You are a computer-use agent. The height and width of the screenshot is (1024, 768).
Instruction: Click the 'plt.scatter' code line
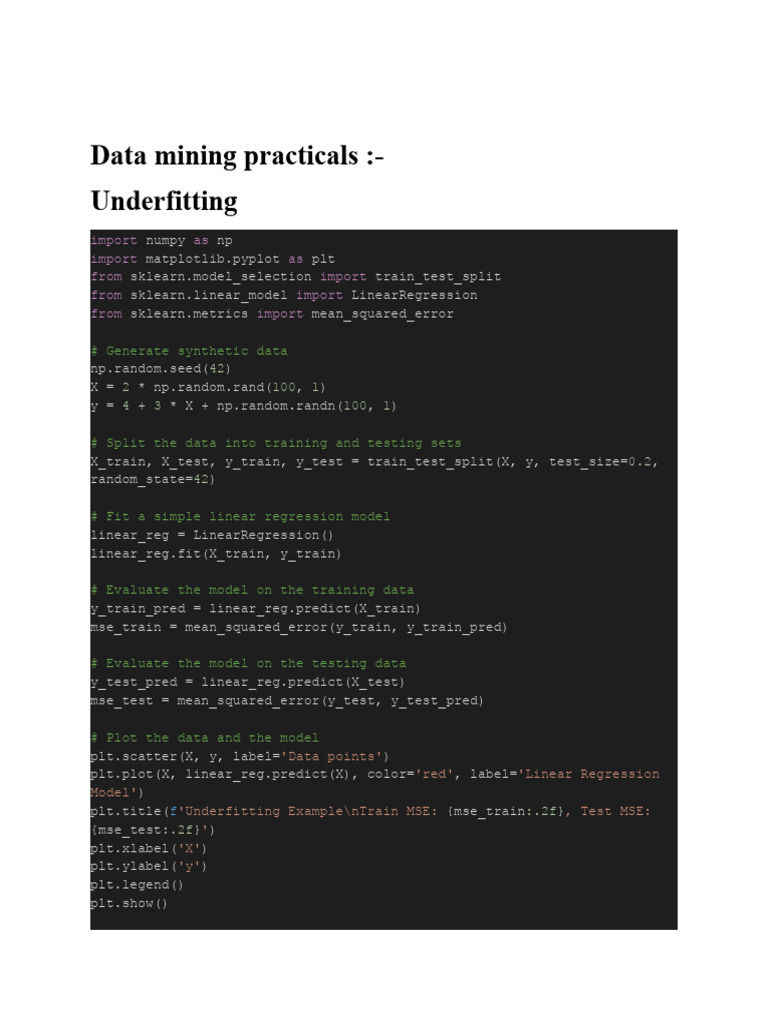(x=240, y=755)
